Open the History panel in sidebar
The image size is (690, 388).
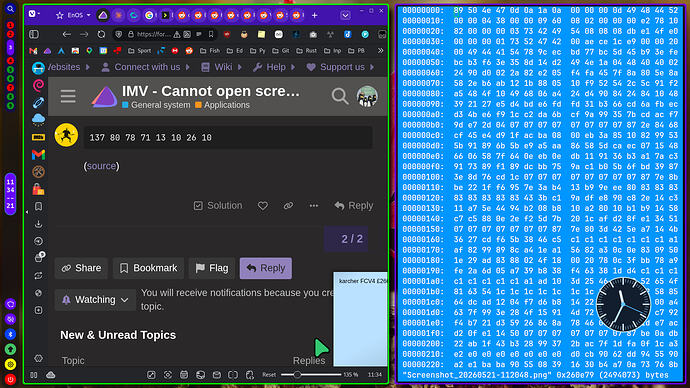pos(38,241)
